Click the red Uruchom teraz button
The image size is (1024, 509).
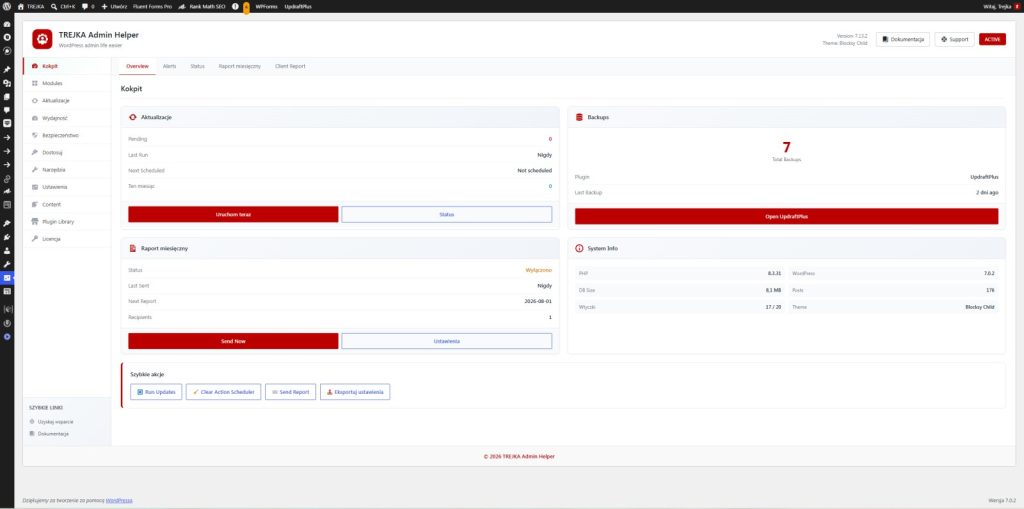(x=233, y=214)
